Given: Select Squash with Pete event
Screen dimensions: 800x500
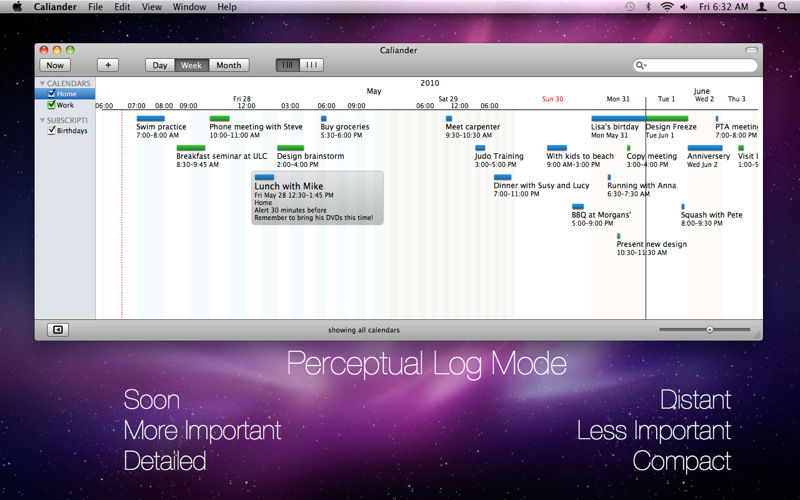Looking at the screenshot, I should 711,215.
